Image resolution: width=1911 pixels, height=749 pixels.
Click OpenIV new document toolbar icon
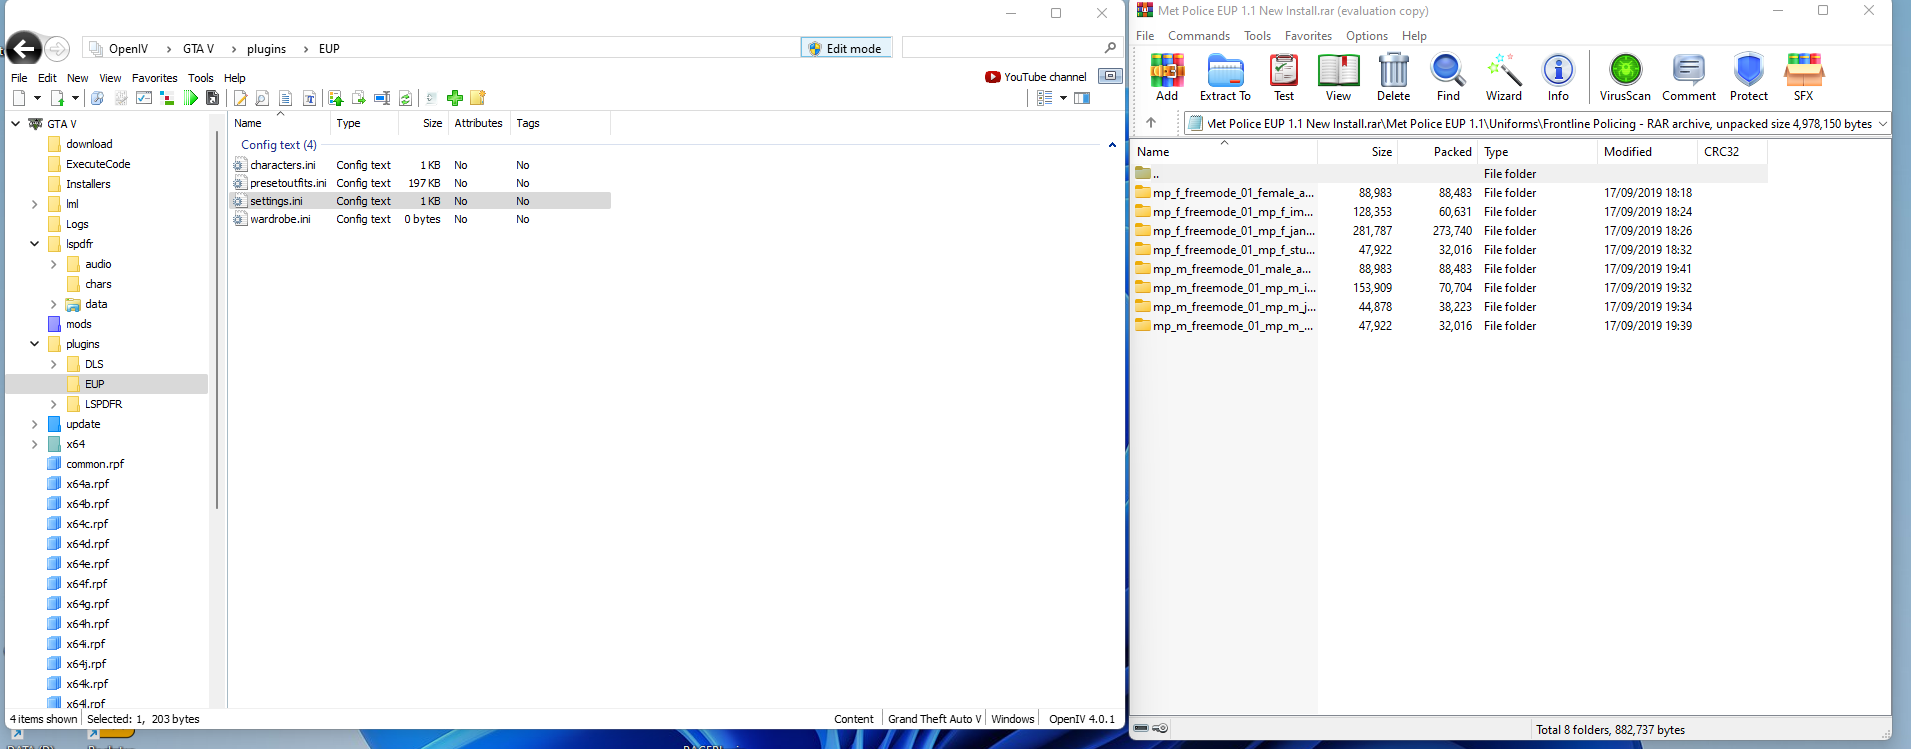19,98
